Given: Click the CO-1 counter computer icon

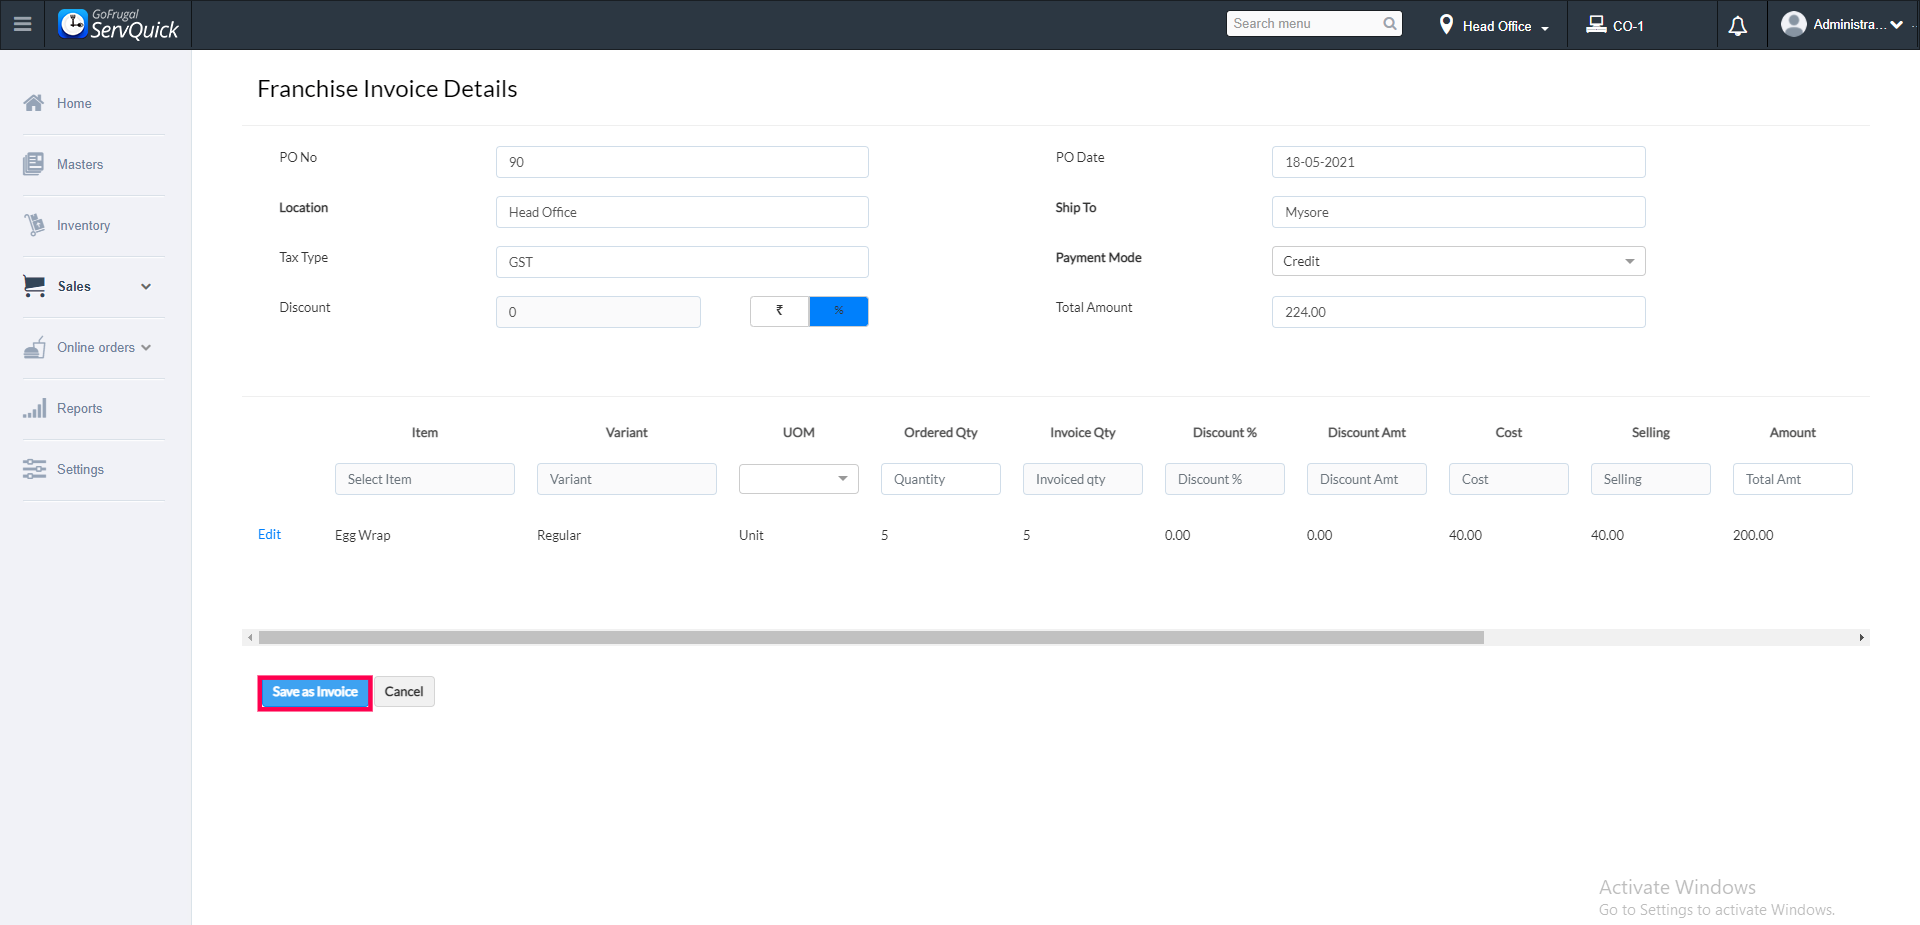Looking at the screenshot, I should [x=1596, y=24].
